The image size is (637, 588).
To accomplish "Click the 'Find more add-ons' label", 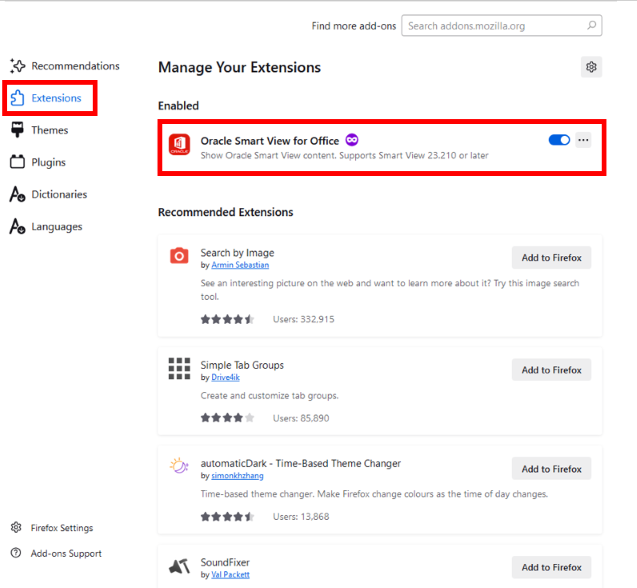I will coord(354,26).
